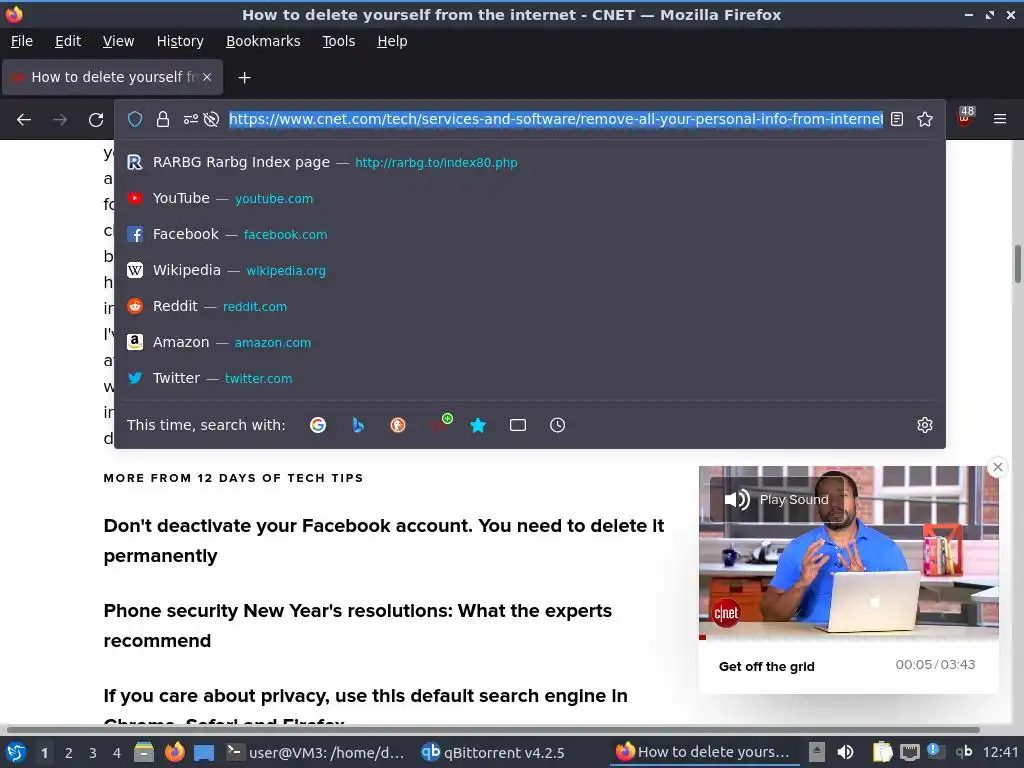Click the vertical page scrollbar thumb
This screenshot has width=1024, height=768.
[x=1017, y=264]
